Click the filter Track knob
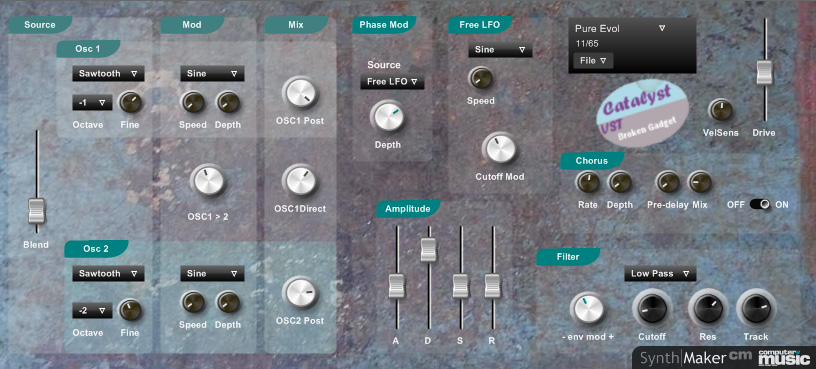The height and width of the screenshot is (369, 816). coord(756,308)
